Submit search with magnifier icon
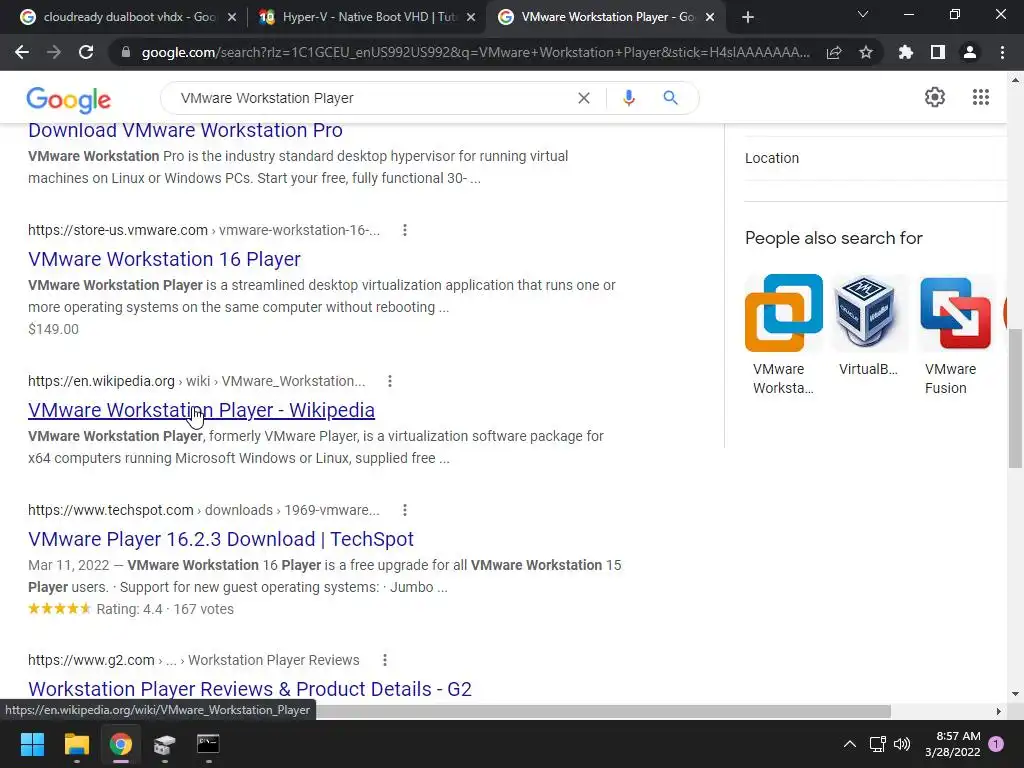 pos(671,98)
